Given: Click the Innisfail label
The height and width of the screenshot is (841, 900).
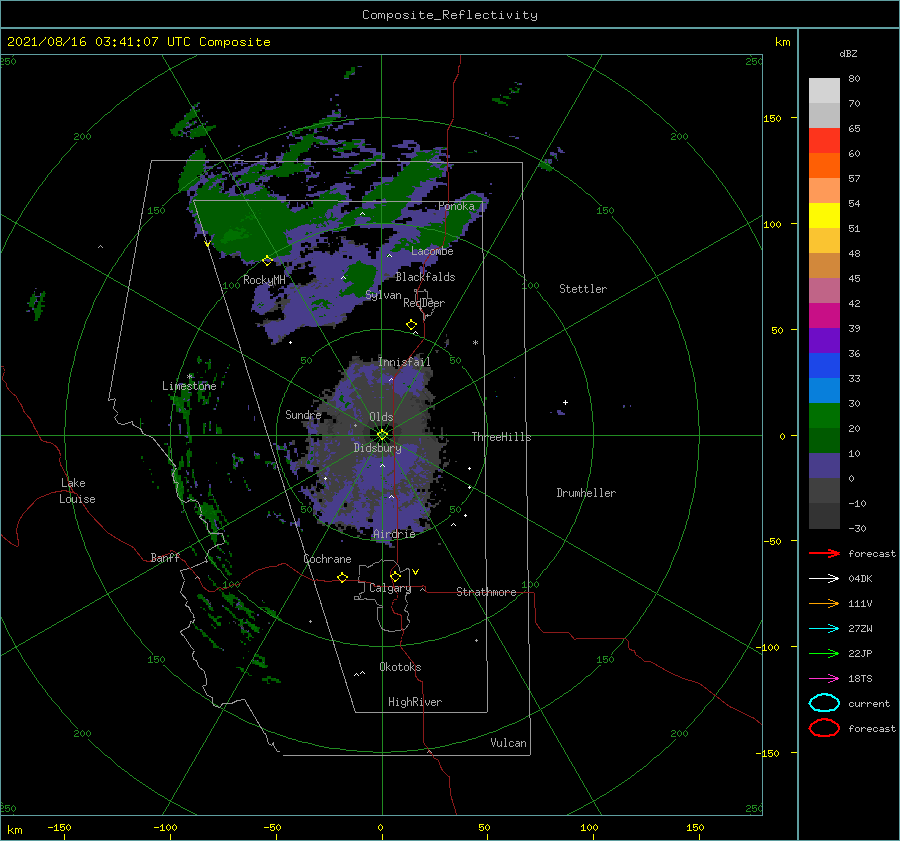Looking at the screenshot, I should point(404,362).
